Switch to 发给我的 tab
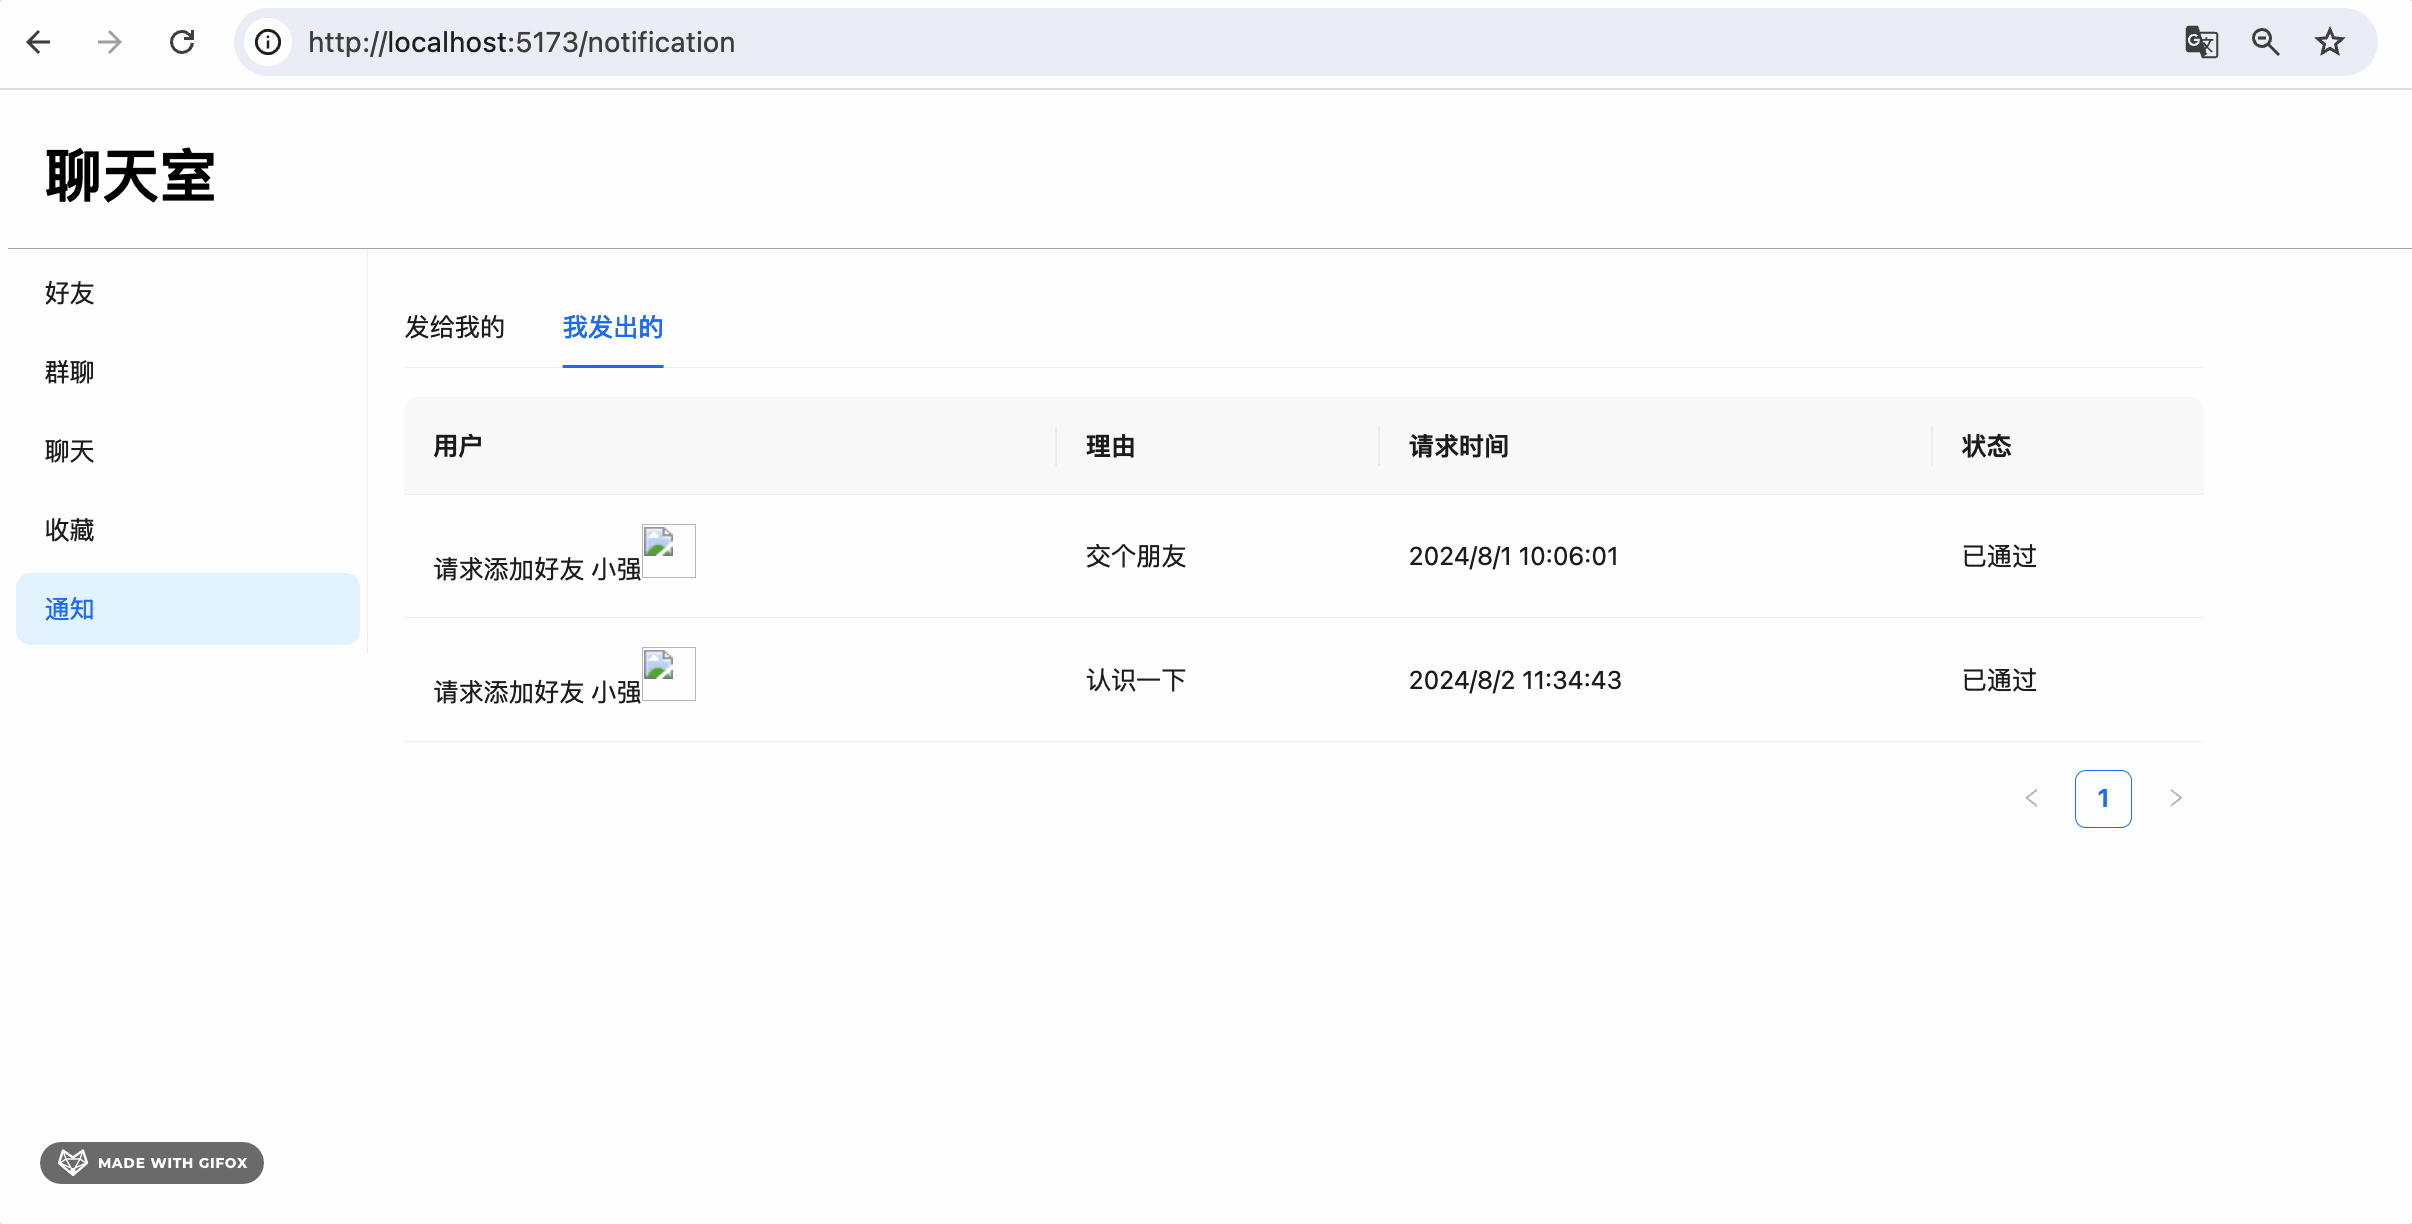The height and width of the screenshot is (1224, 2412). click(454, 328)
